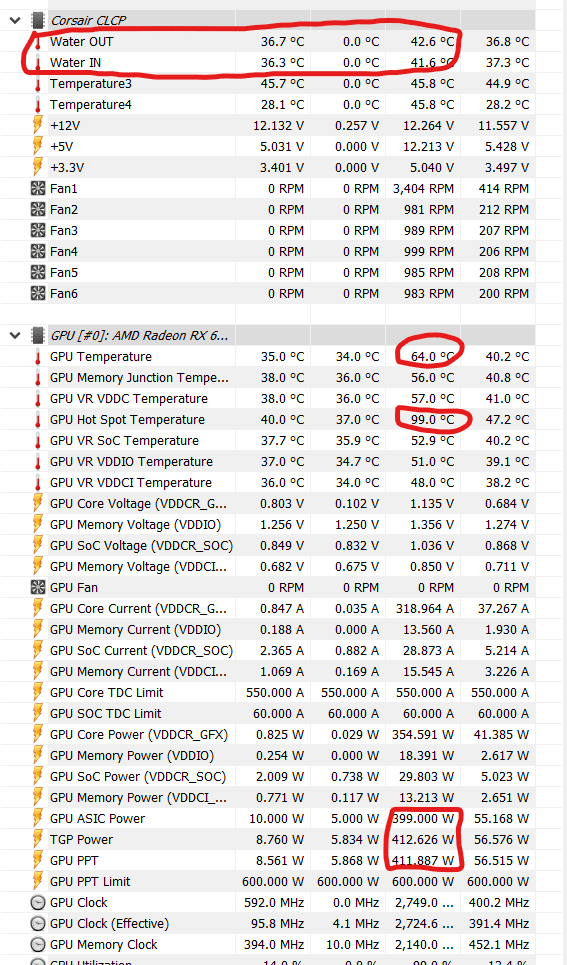Click the Fan3 fan icon
Image resolution: width=567 pixels, height=965 pixels.
(x=38, y=230)
